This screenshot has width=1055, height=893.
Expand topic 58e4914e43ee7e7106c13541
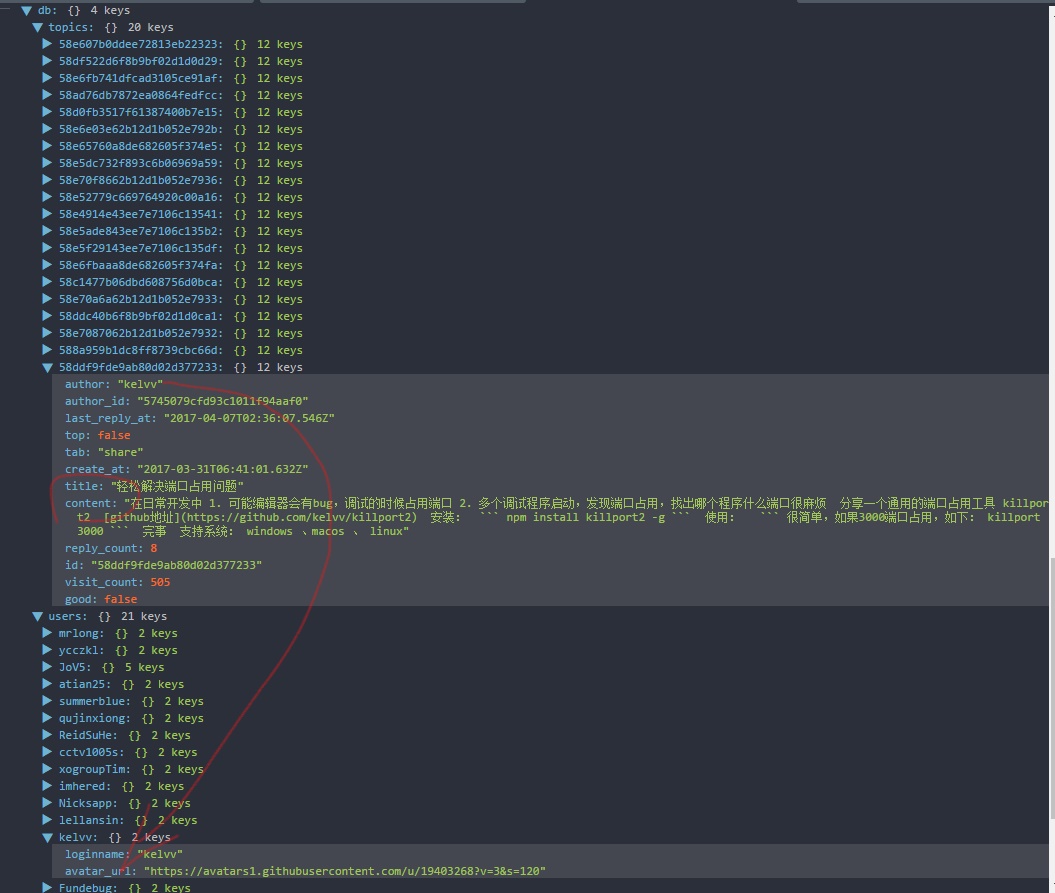pyautogui.click(x=47, y=214)
